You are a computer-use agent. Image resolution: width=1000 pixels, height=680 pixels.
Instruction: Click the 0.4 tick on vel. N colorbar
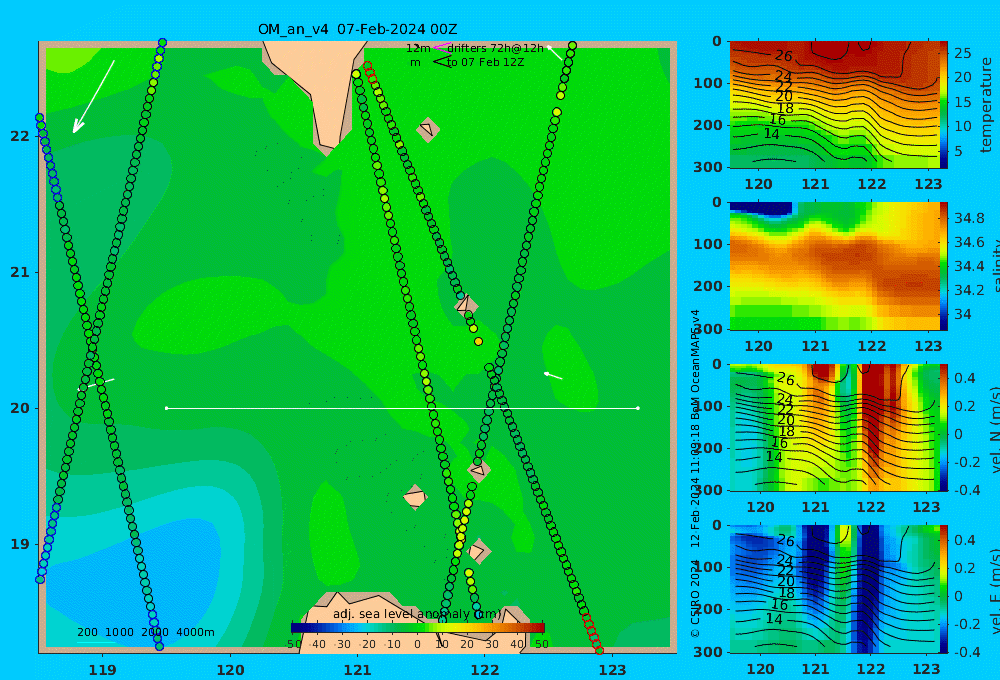coord(965,378)
